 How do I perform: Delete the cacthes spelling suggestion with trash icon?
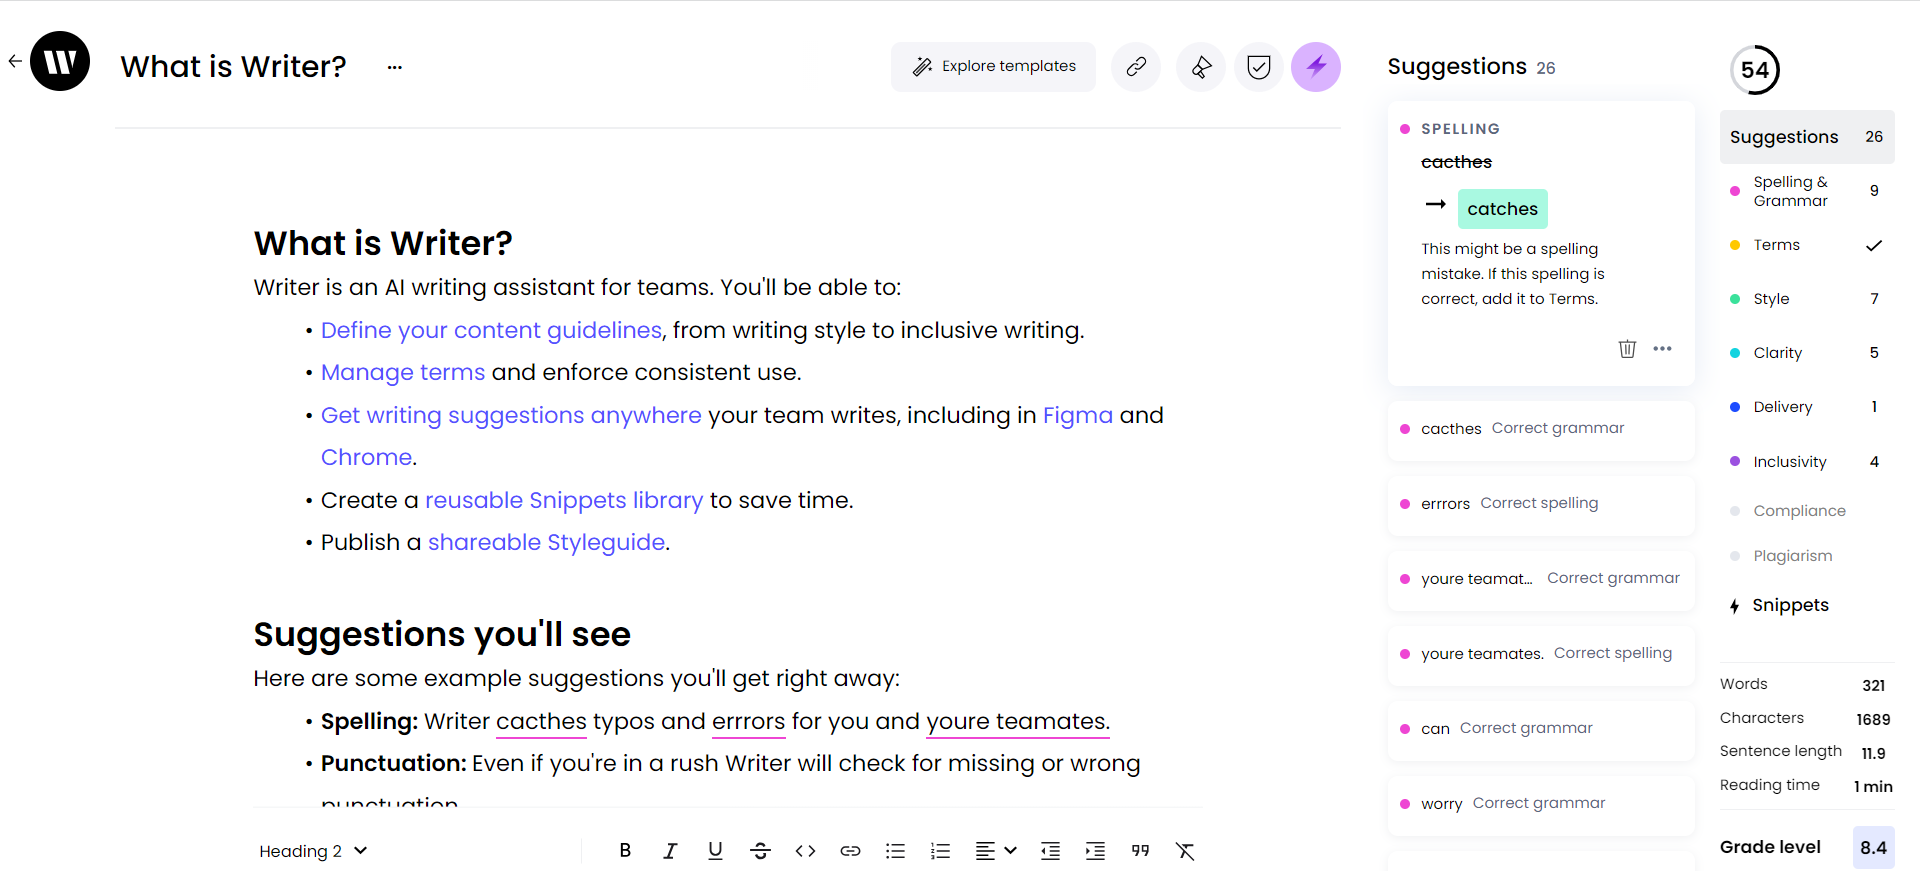(x=1627, y=349)
